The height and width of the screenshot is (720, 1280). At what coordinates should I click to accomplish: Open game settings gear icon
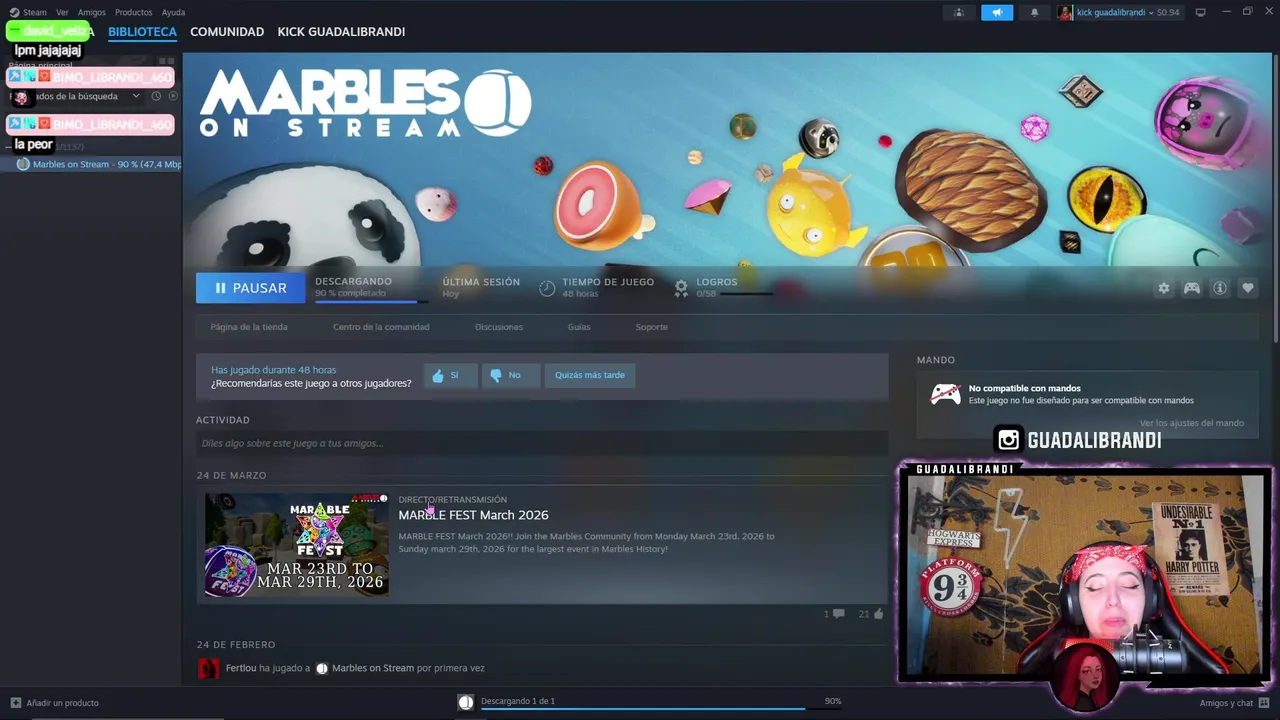pos(1164,288)
